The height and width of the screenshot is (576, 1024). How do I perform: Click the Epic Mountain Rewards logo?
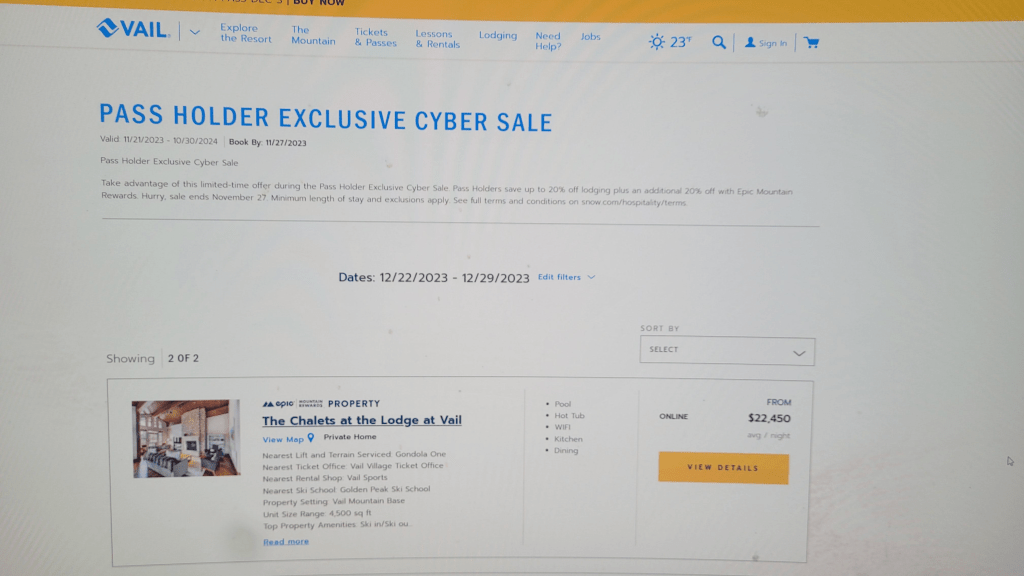point(292,404)
